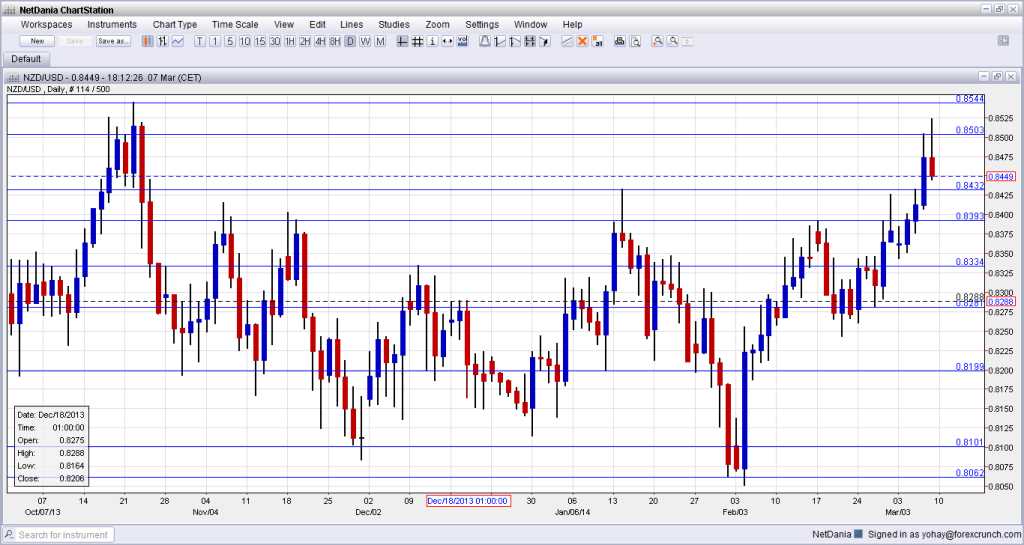Click the 0.8101 horizontal line label

[970, 442]
